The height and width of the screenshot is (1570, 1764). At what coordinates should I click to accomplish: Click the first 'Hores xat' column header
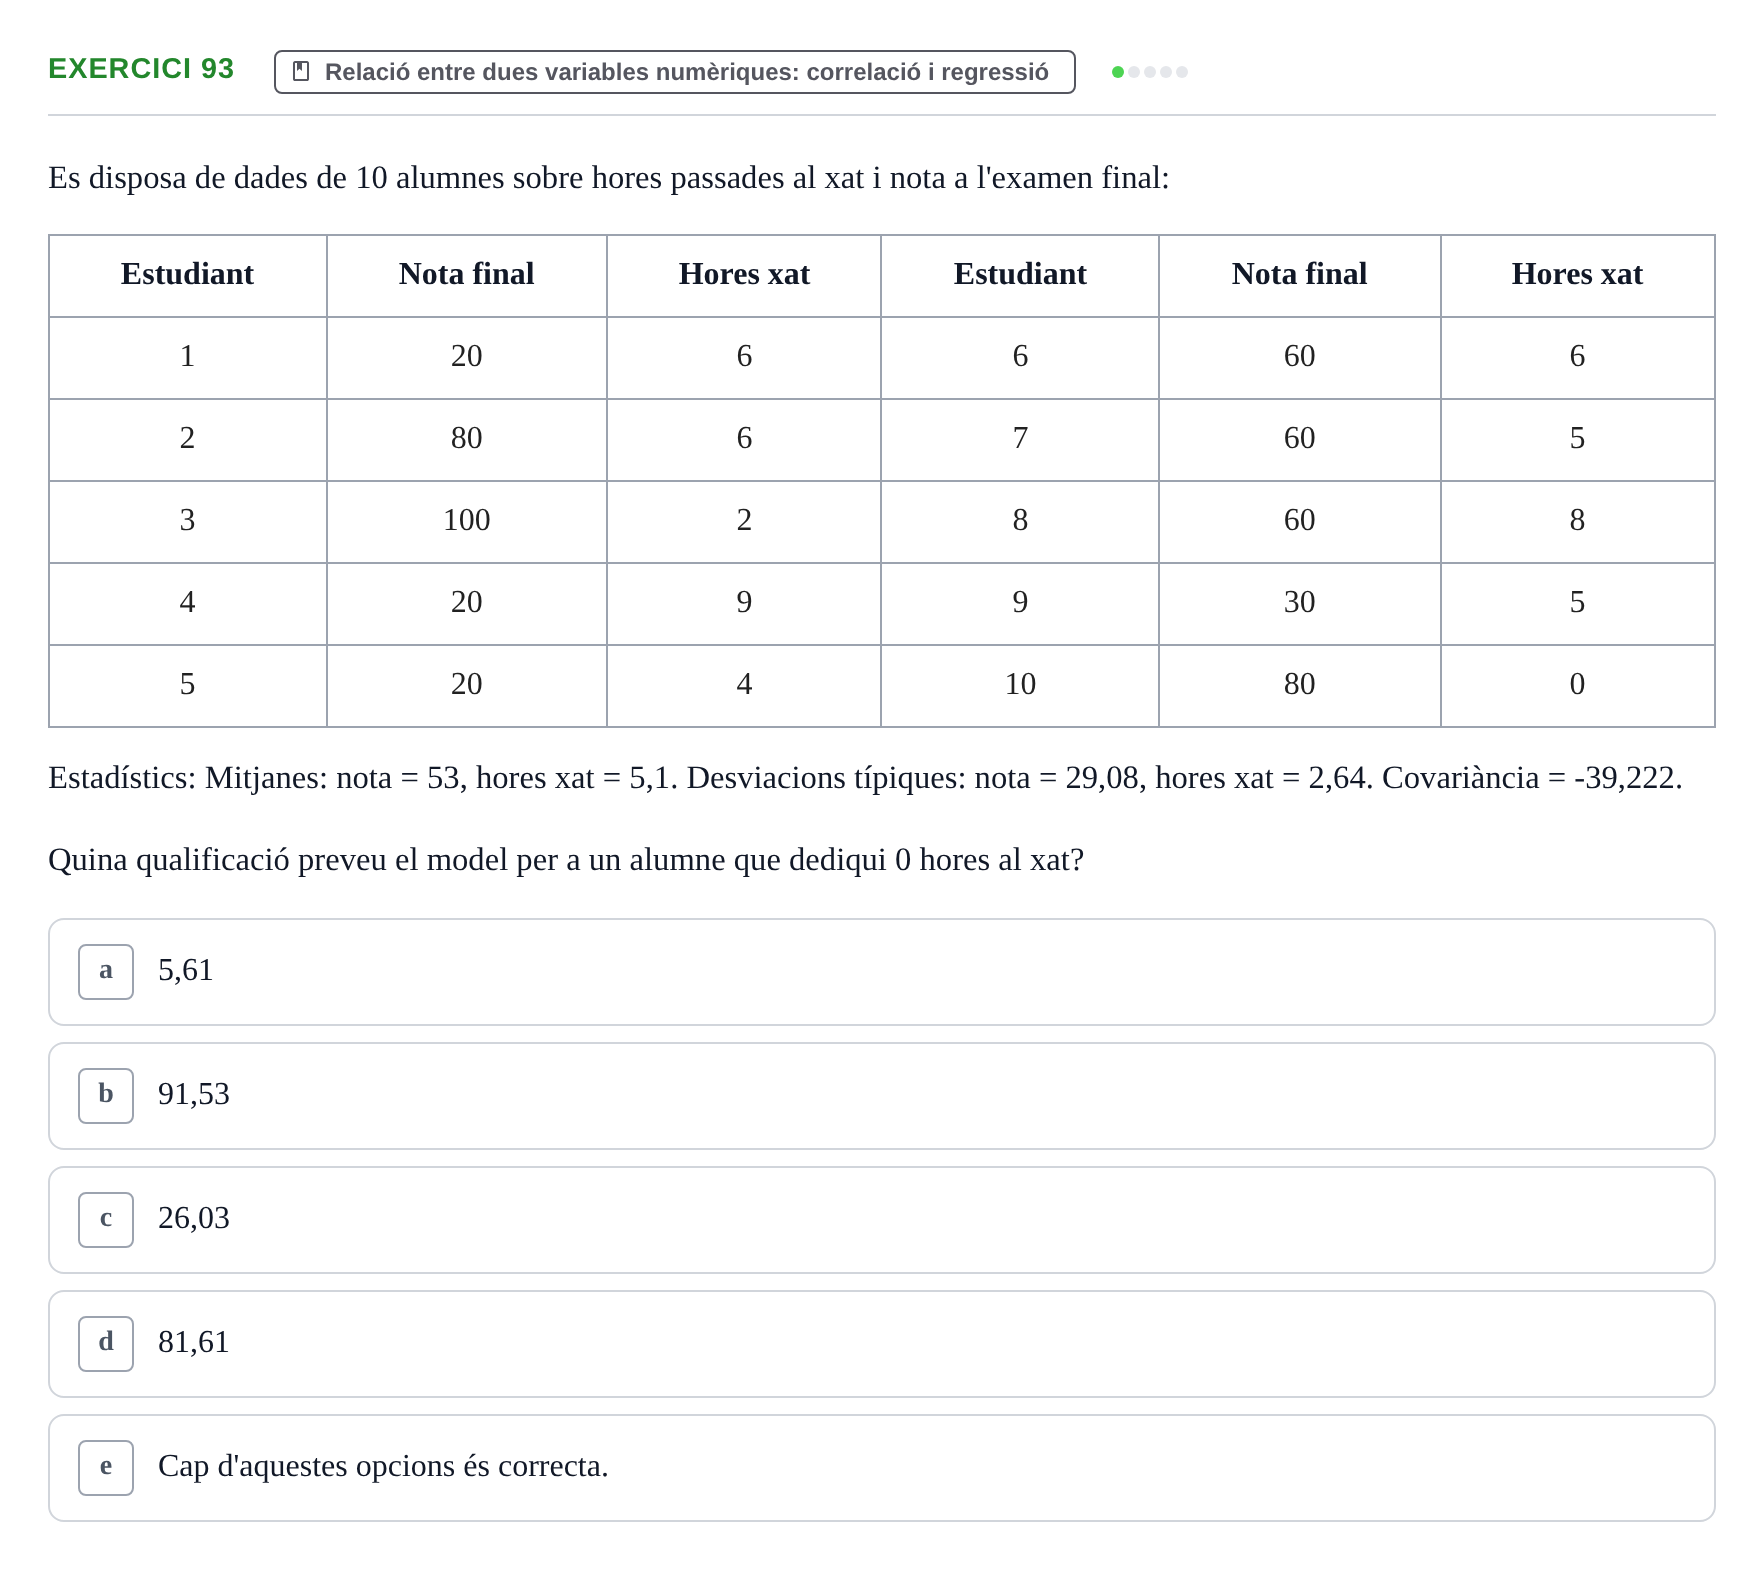(744, 275)
